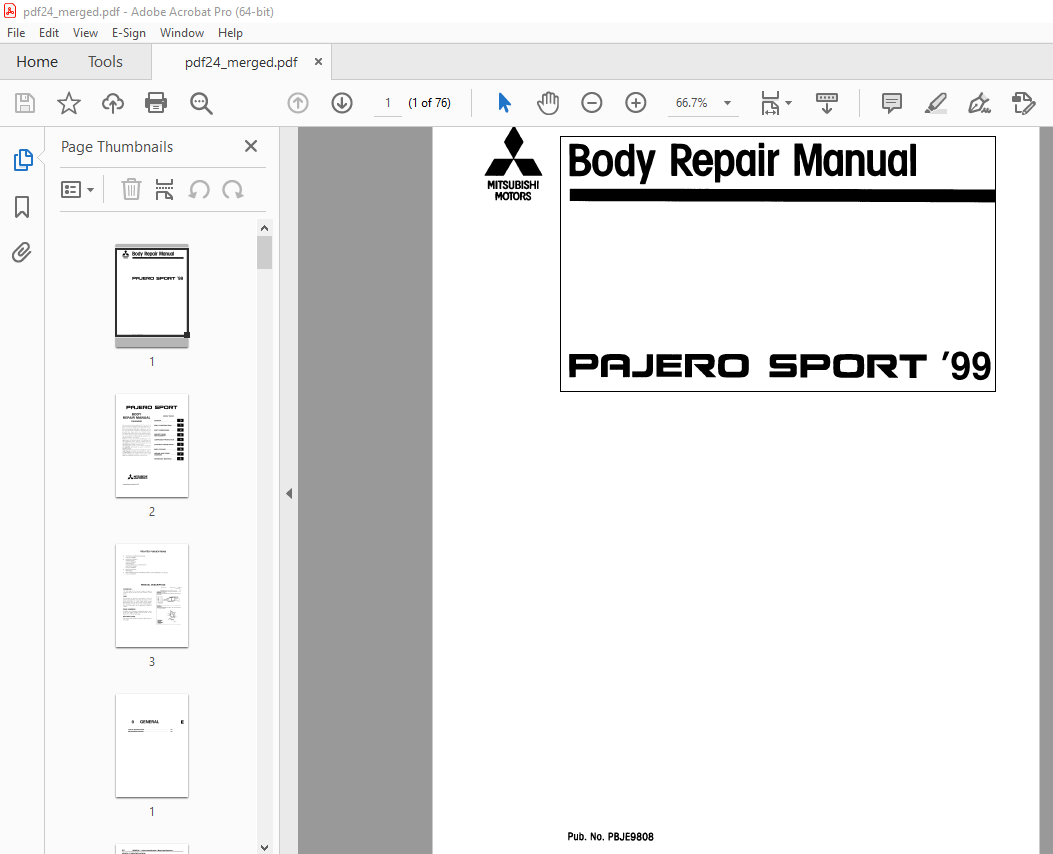The width and height of the screenshot is (1053, 854).
Task: Click the Save file icon
Action: click(25, 103)
